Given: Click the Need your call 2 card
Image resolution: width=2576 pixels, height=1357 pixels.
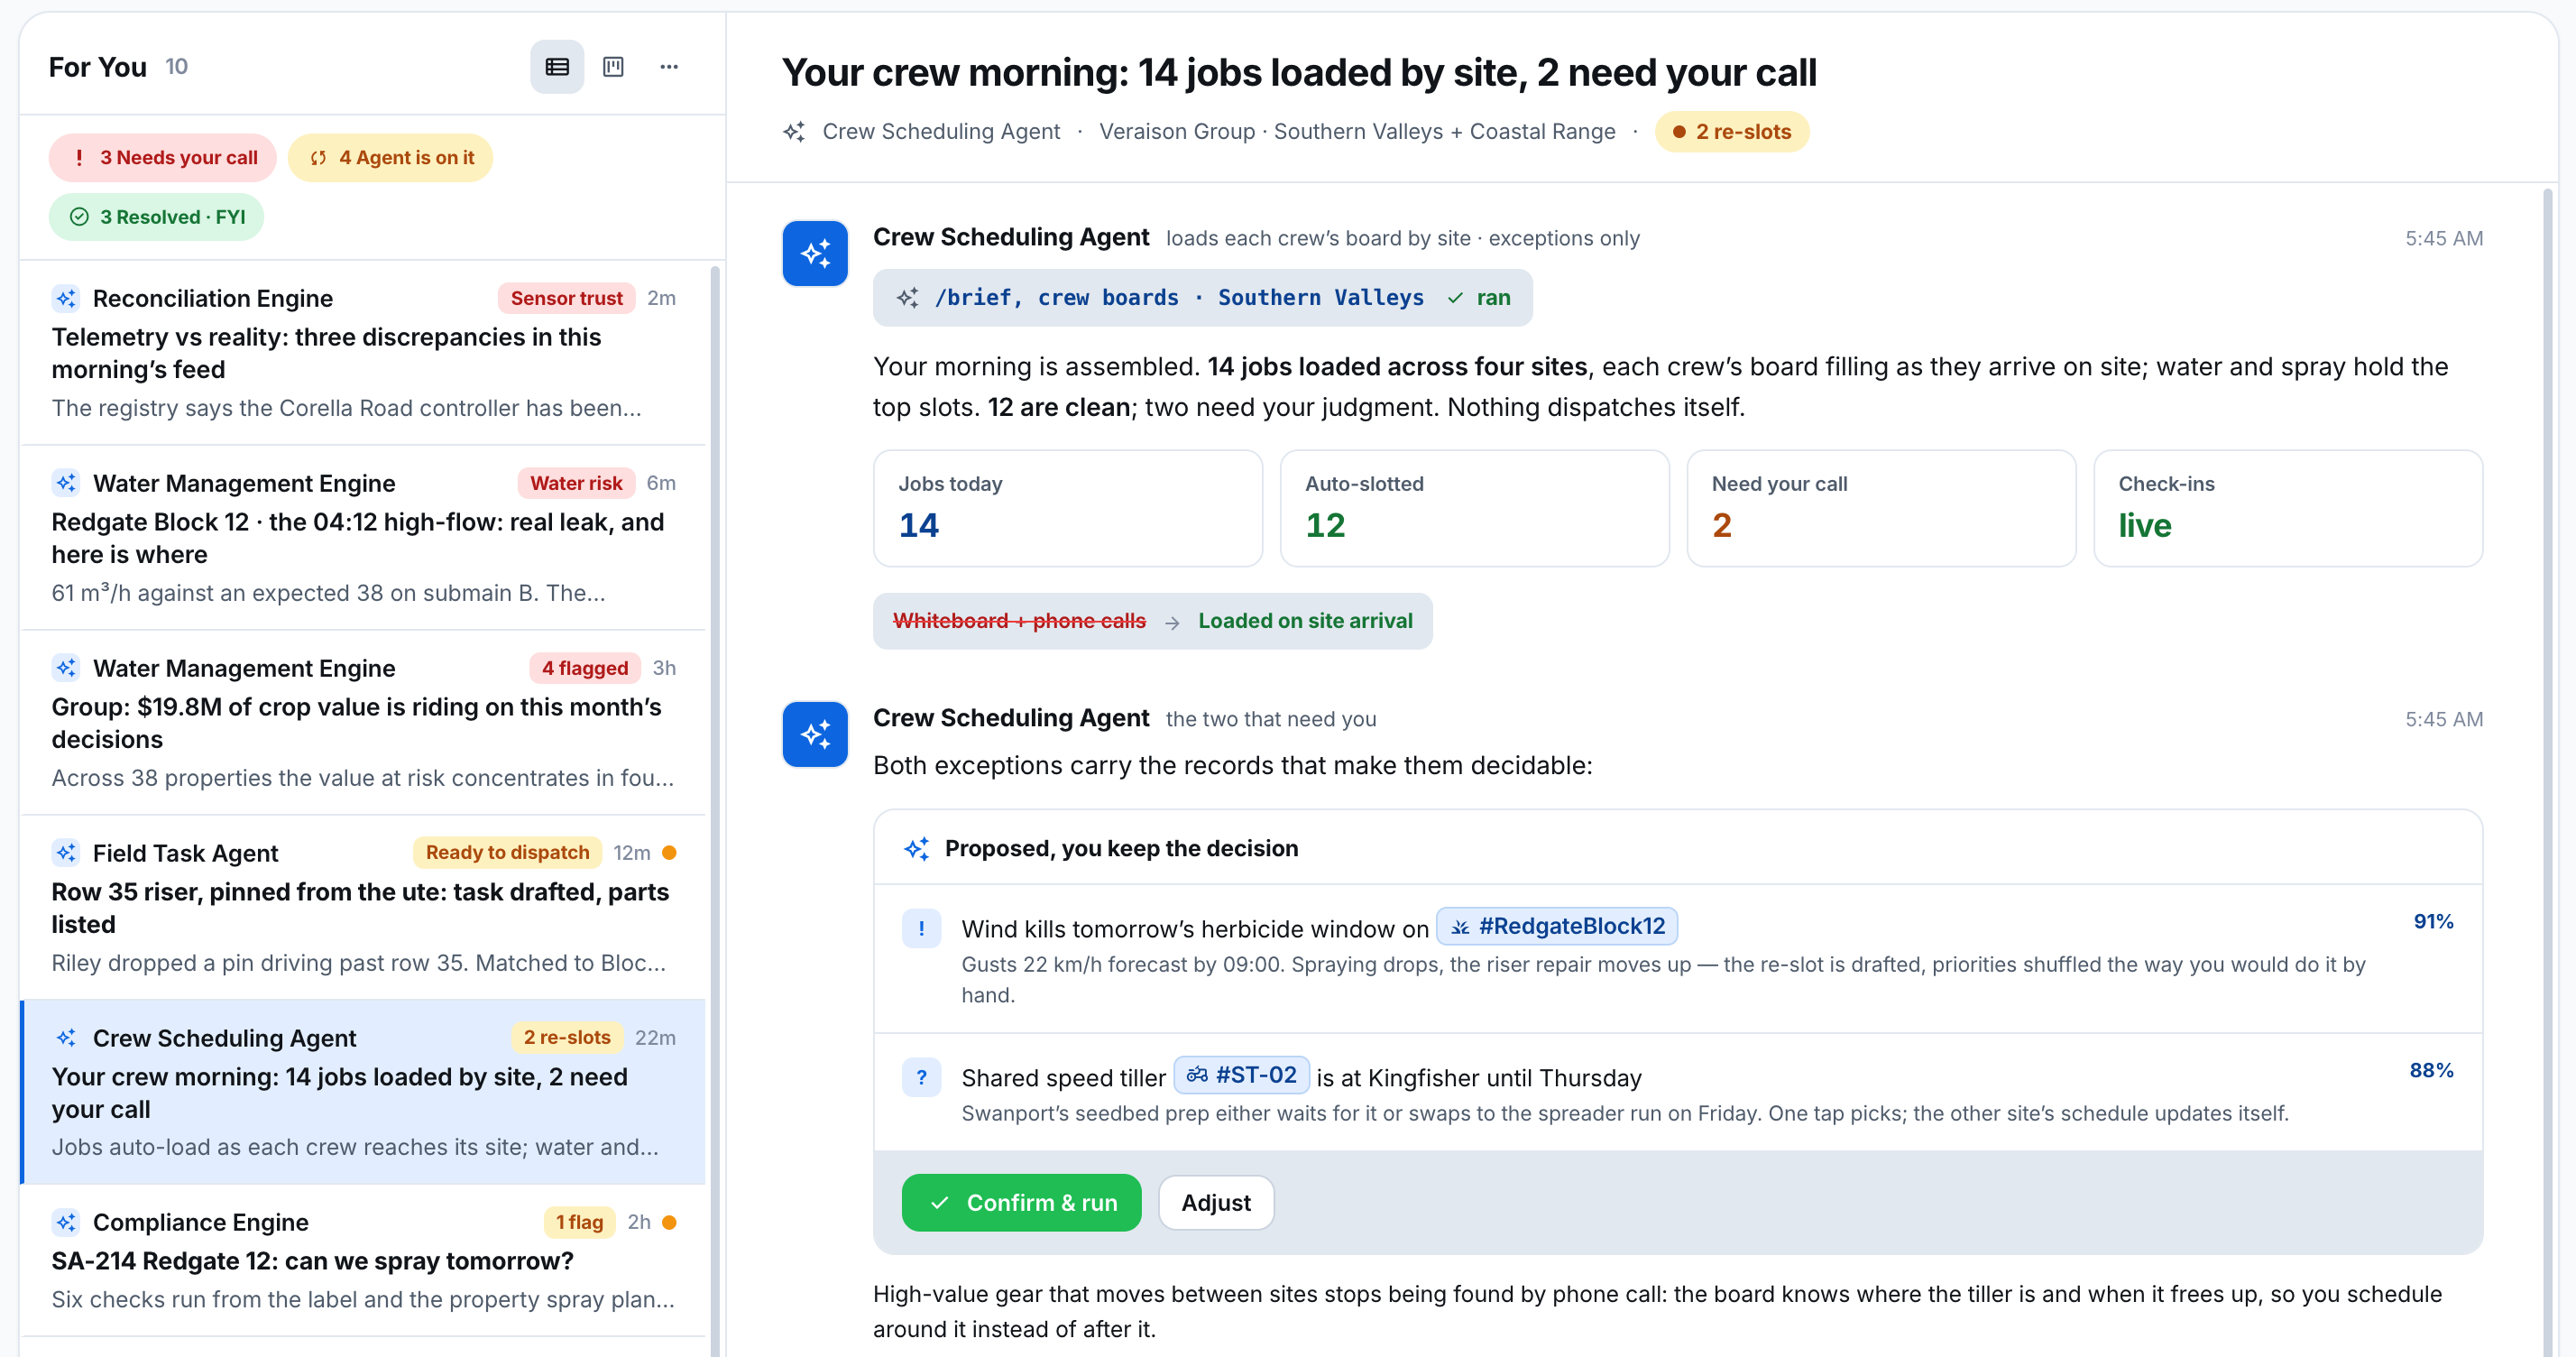Looking at the screenshot, I should pos(1881,509).
